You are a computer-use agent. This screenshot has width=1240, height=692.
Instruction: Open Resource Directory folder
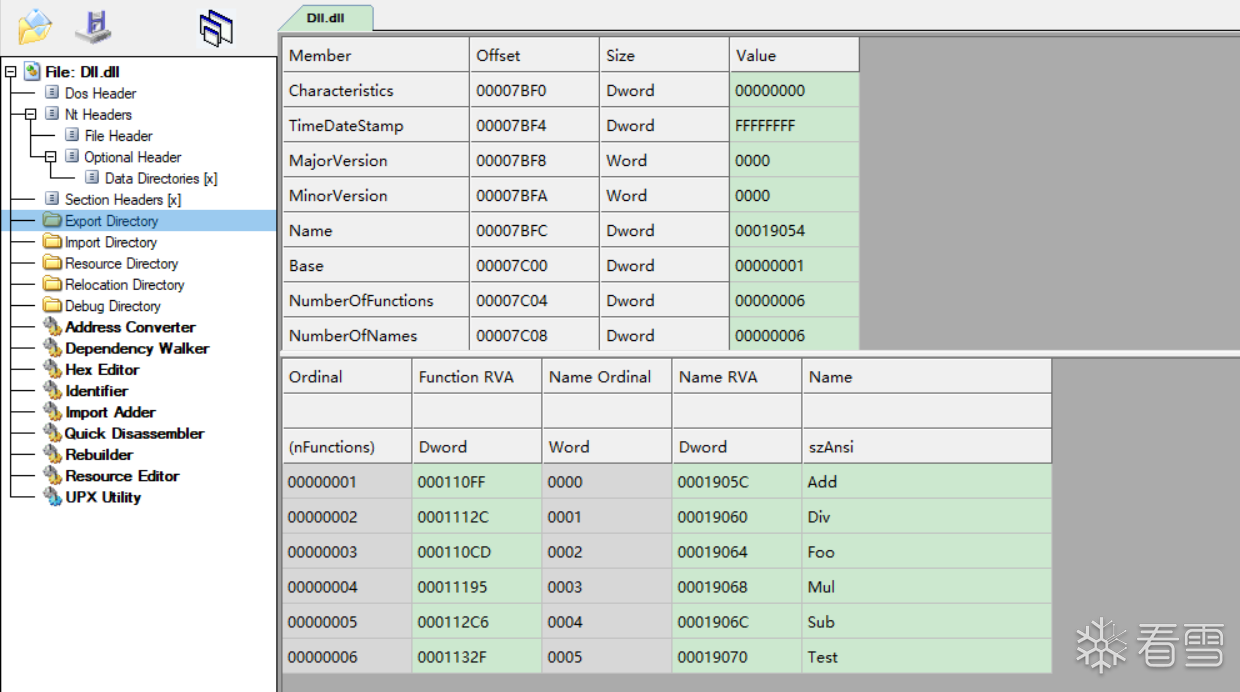(x=121, y=263)
